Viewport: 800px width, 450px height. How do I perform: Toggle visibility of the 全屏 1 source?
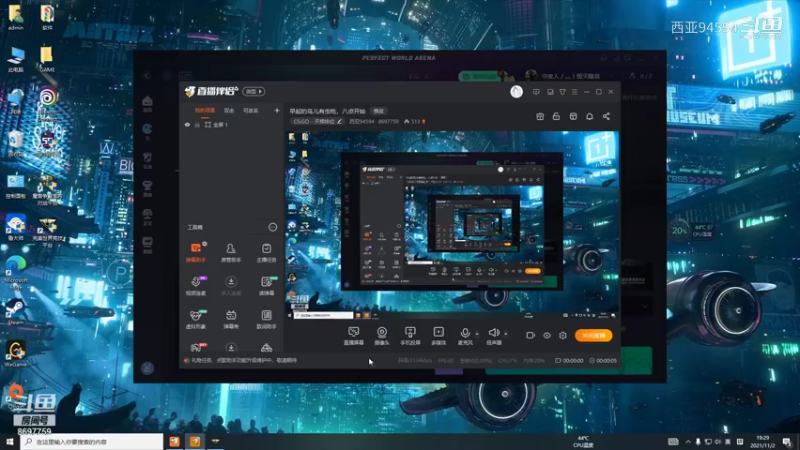click(x=187, y=124)
